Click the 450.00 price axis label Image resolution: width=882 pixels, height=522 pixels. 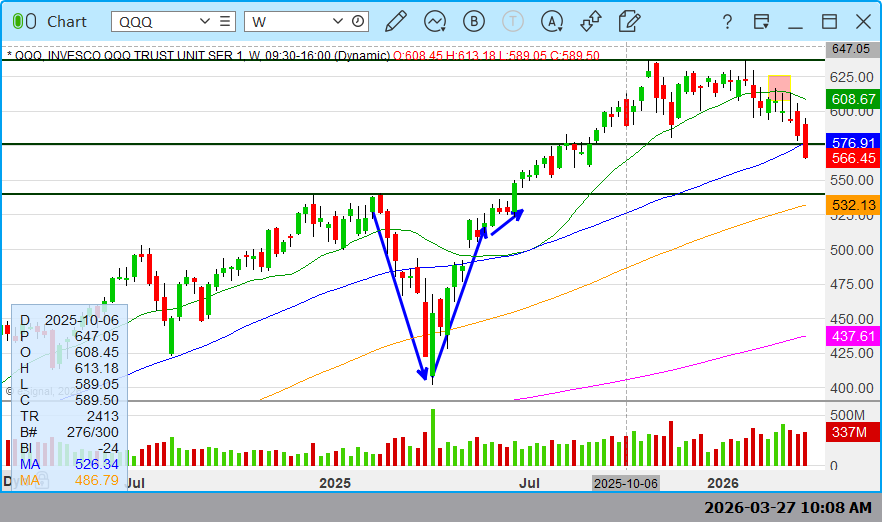click(x=852, y=319)
